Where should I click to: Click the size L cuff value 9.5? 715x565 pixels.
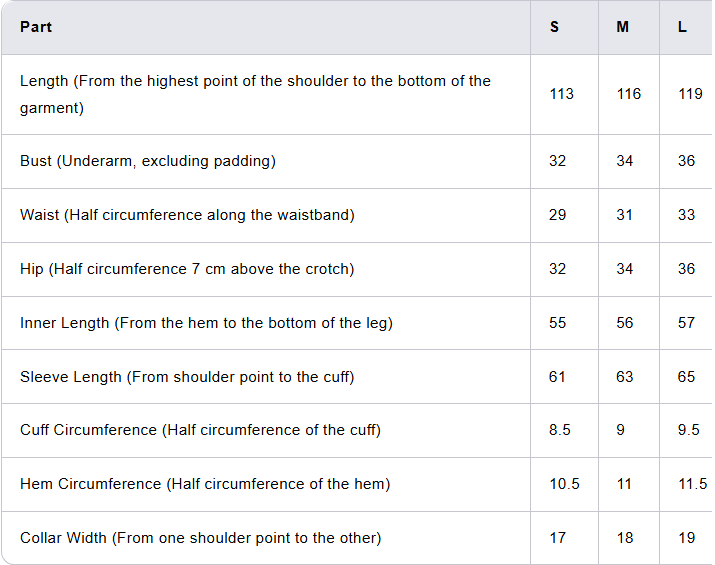[x=688, y=430]
